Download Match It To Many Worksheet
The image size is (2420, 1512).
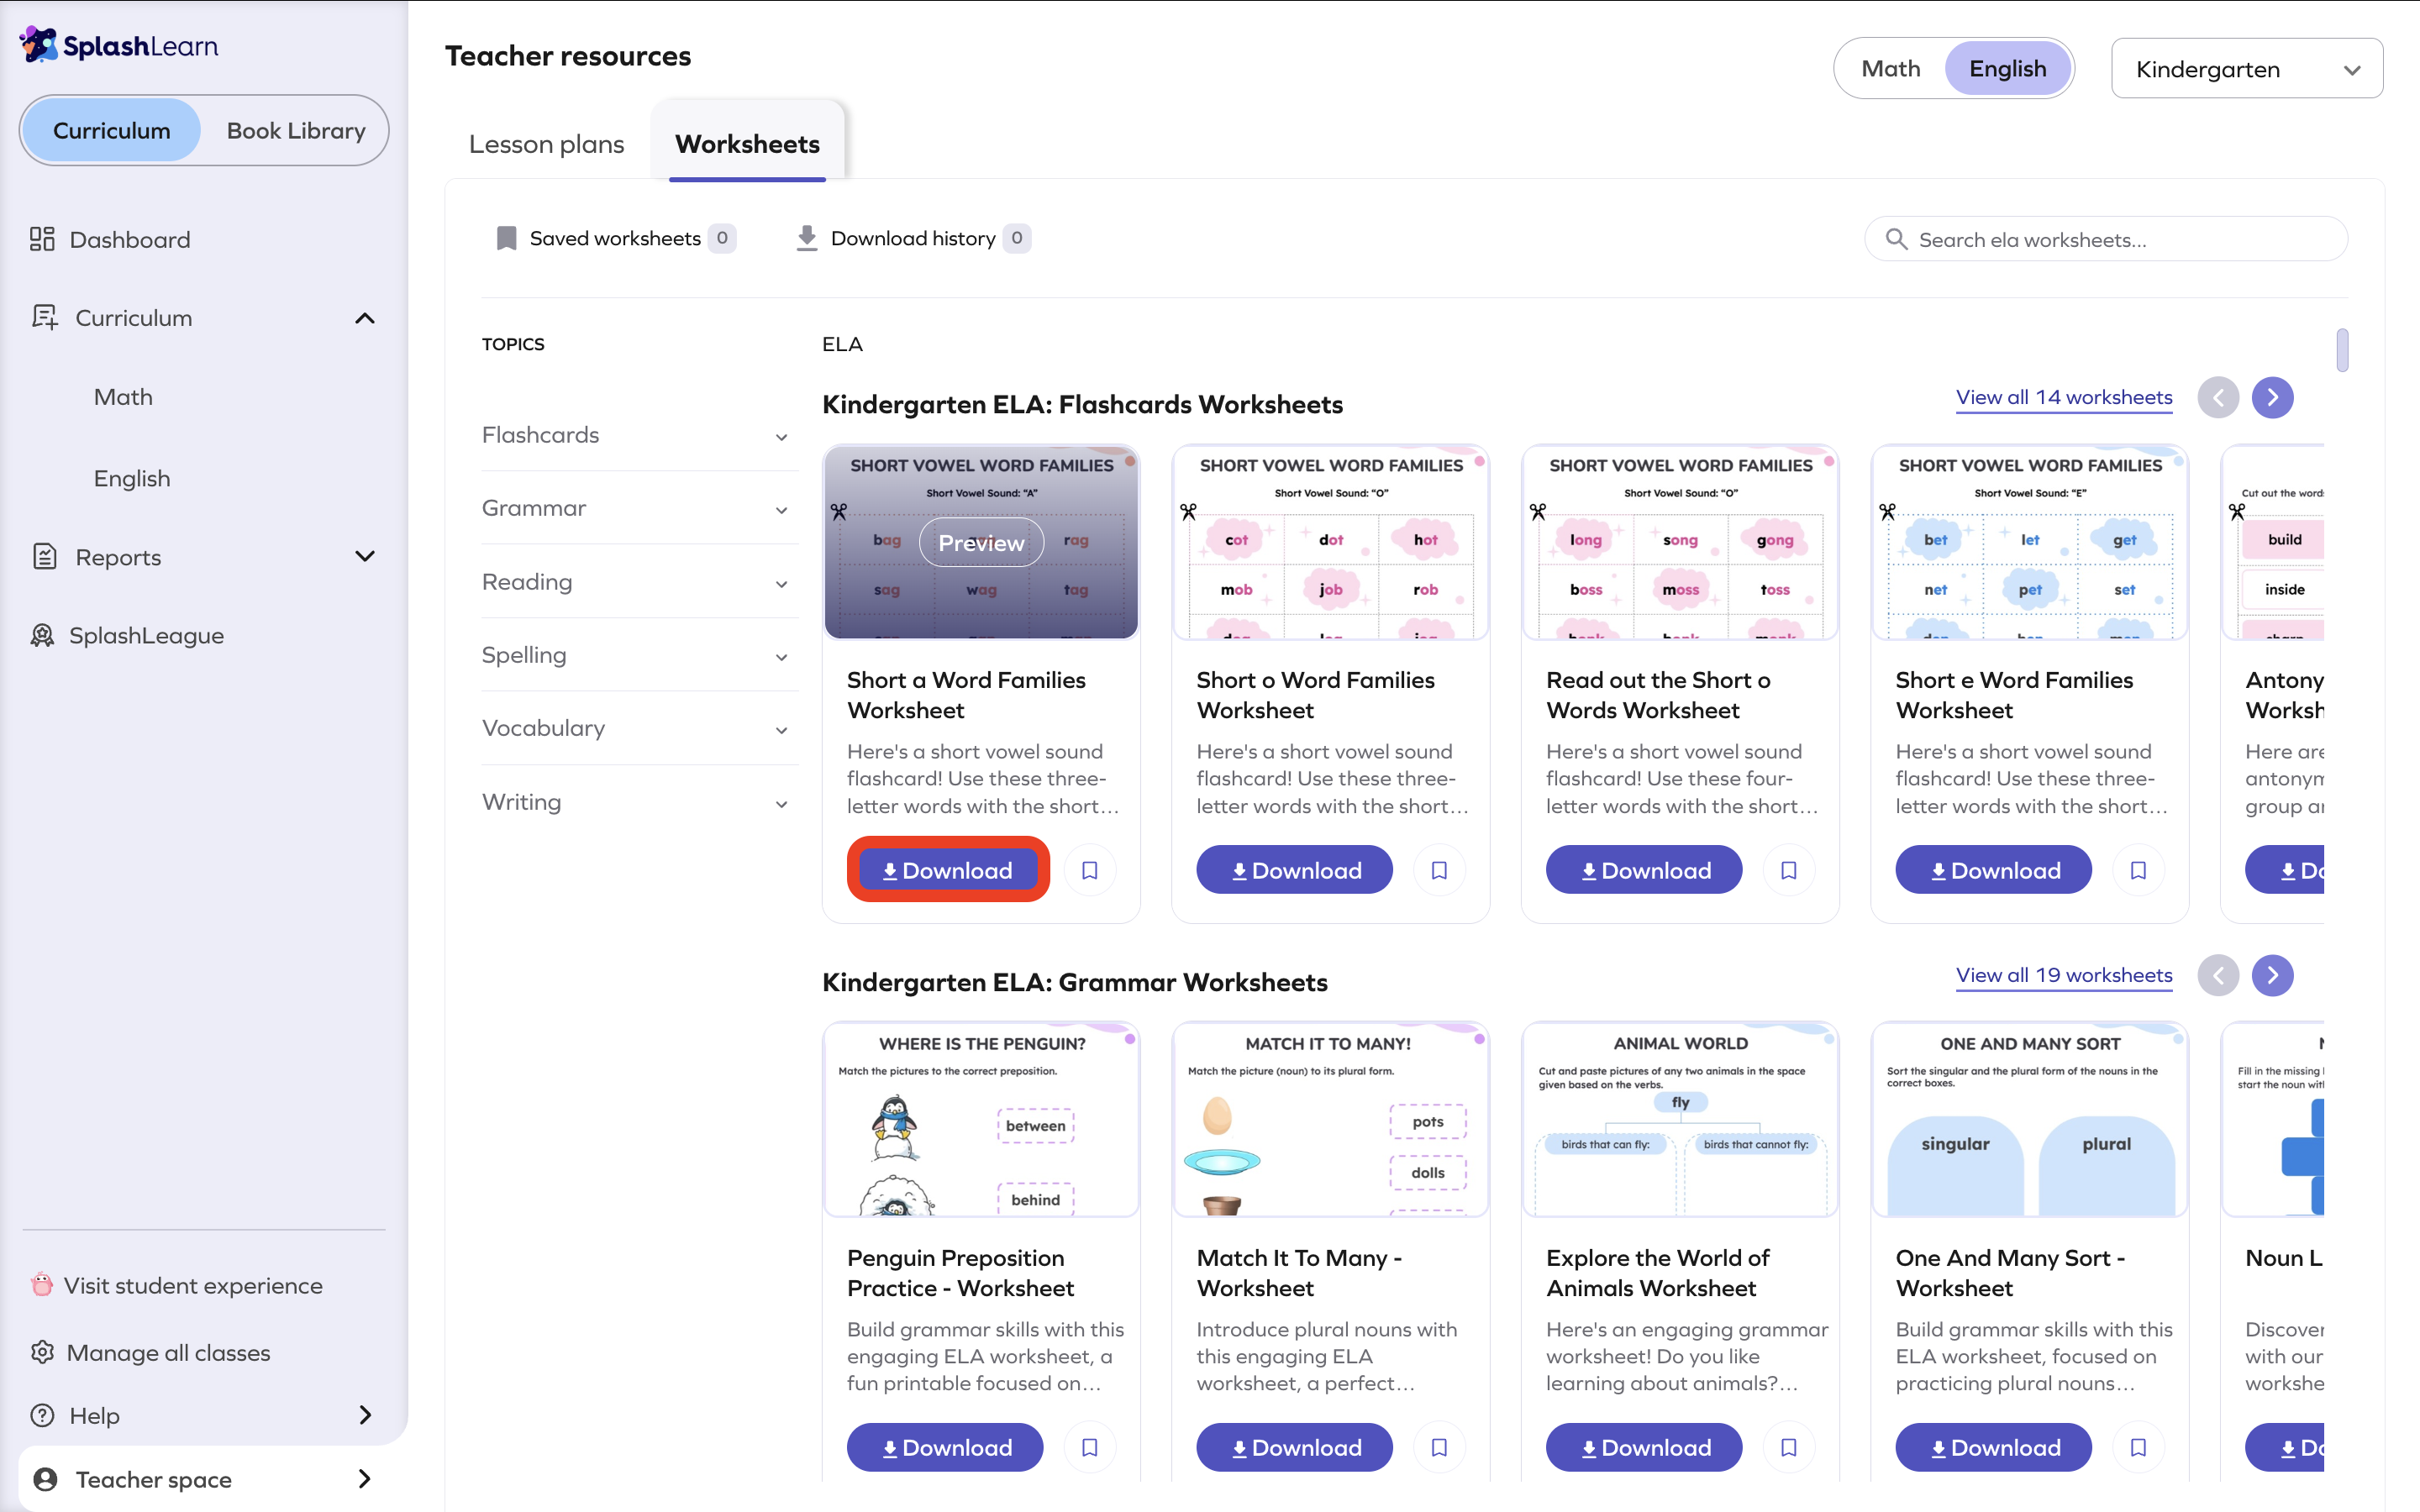pos(1295,1447)
